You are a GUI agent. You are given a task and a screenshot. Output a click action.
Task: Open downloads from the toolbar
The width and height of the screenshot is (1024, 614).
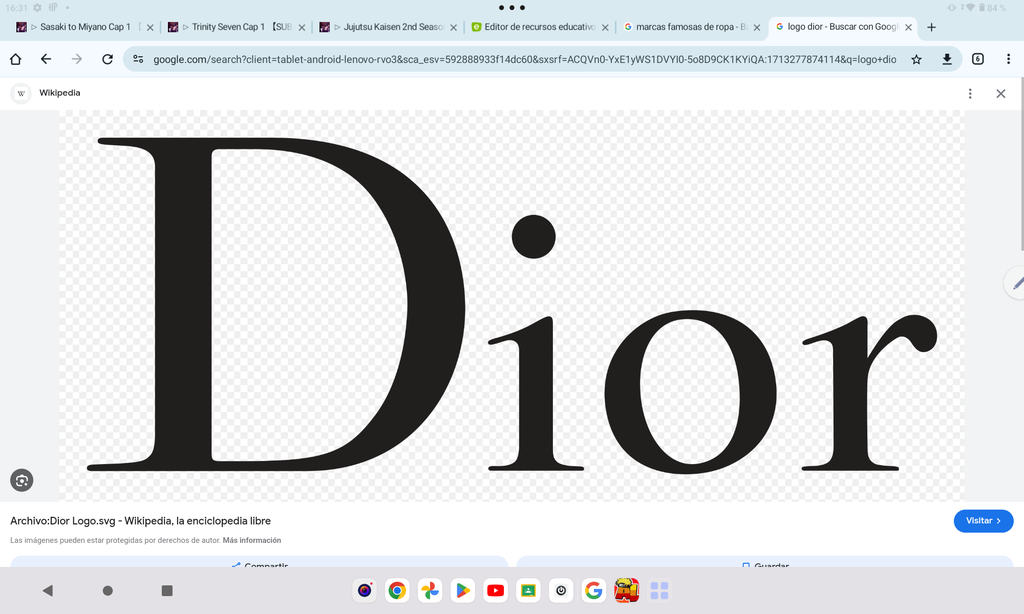tap(947, 59)
